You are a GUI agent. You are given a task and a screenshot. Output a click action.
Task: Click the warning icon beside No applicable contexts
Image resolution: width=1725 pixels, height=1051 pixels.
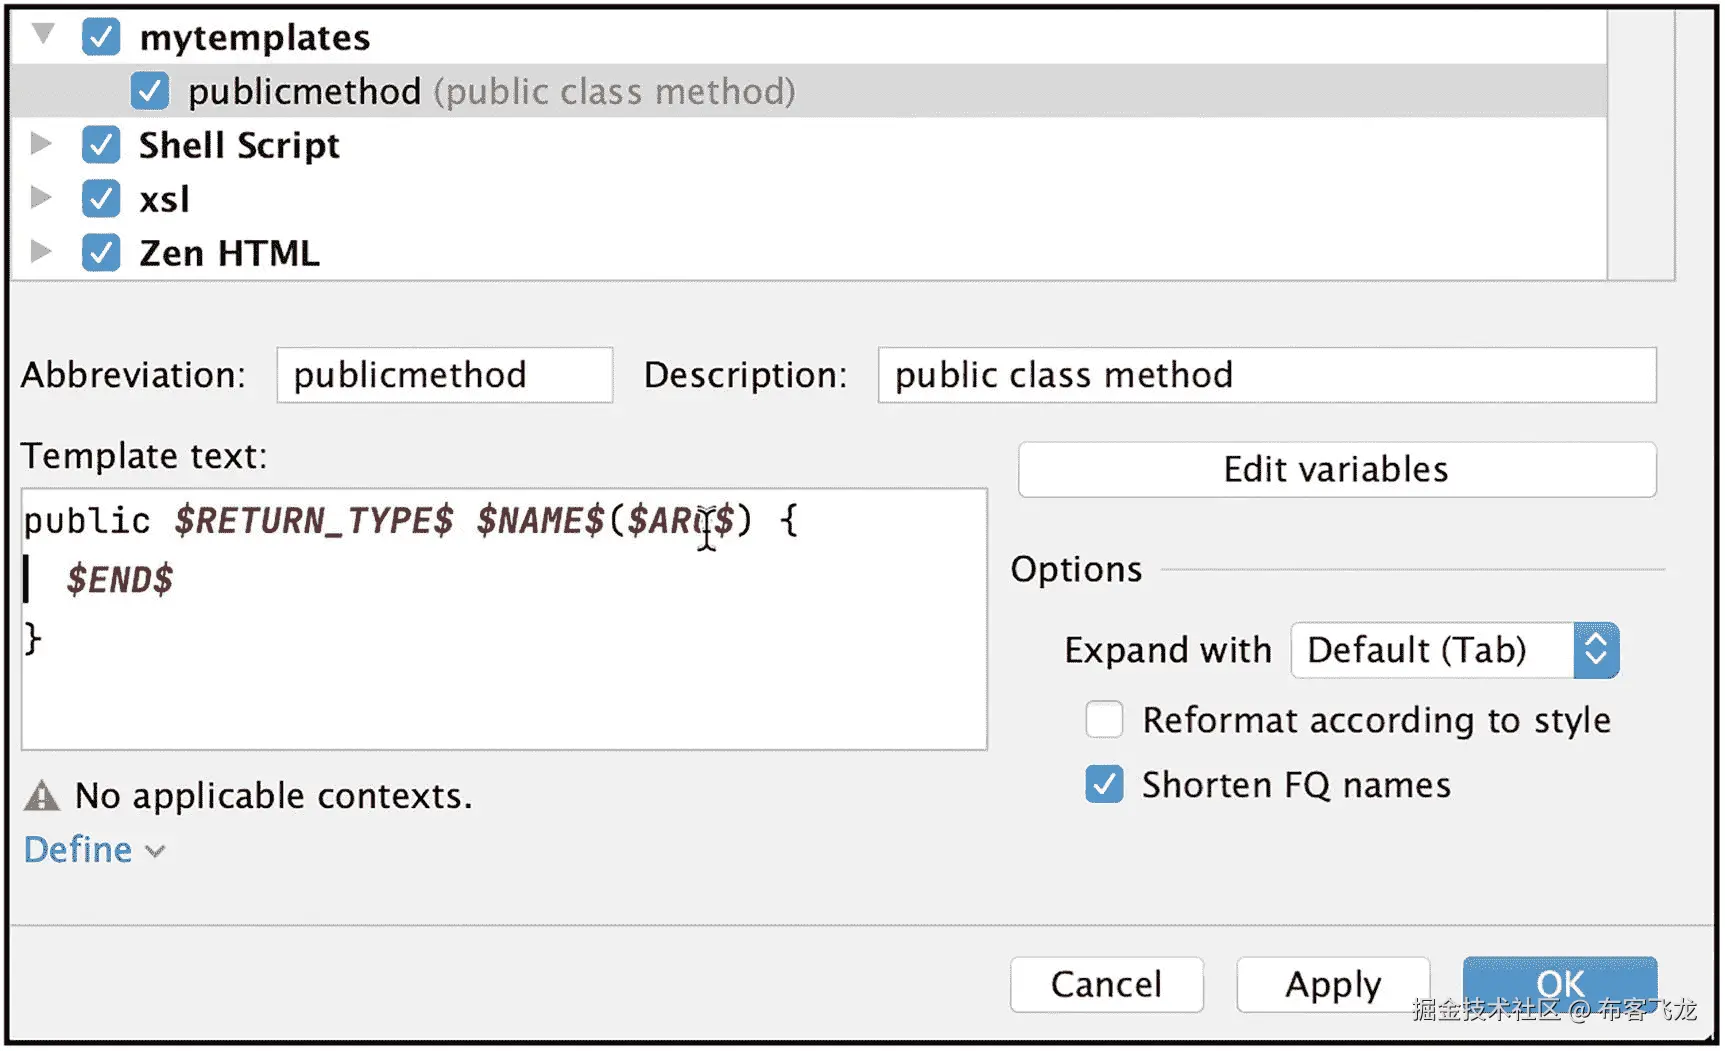coord(41,796)
